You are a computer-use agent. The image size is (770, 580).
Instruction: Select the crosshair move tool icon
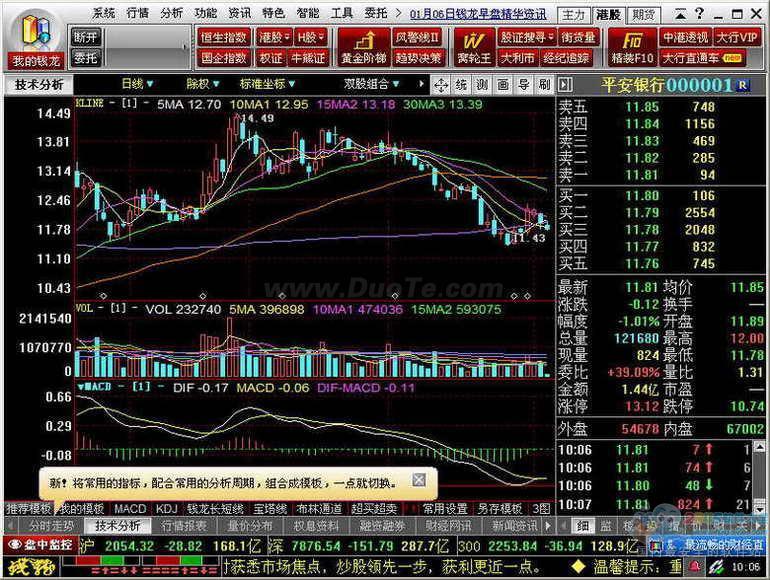(x=441, y=85)
